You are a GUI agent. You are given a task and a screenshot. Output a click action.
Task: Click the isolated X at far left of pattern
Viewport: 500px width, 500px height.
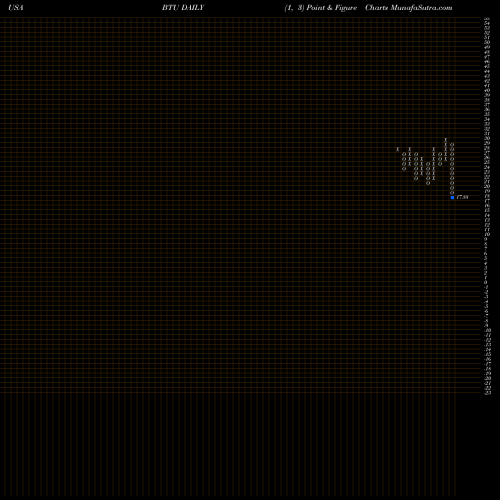(398, 150)
